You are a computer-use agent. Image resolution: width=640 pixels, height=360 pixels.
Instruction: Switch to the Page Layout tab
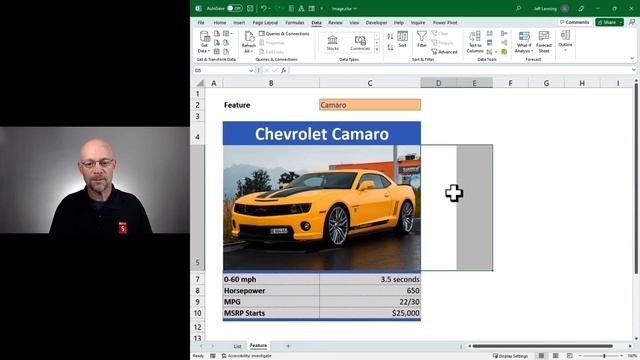tap(265, 22)
